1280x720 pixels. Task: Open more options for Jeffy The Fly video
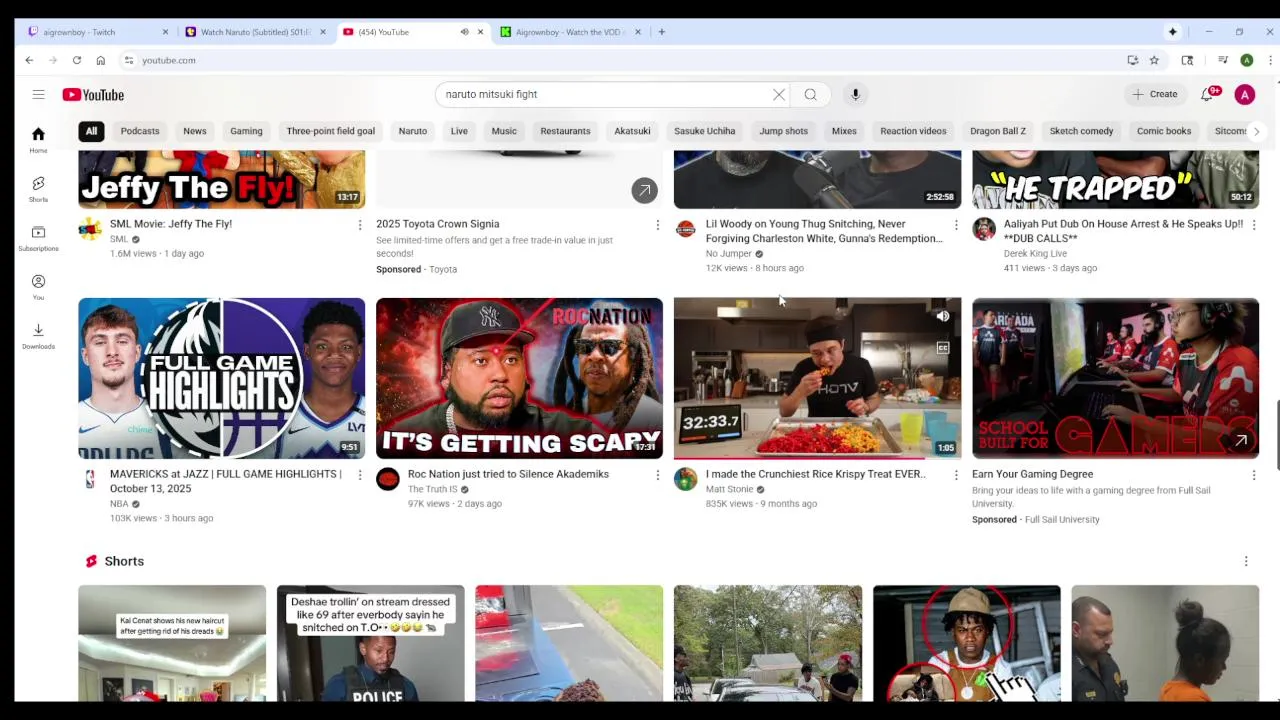(x=360, y=225)
